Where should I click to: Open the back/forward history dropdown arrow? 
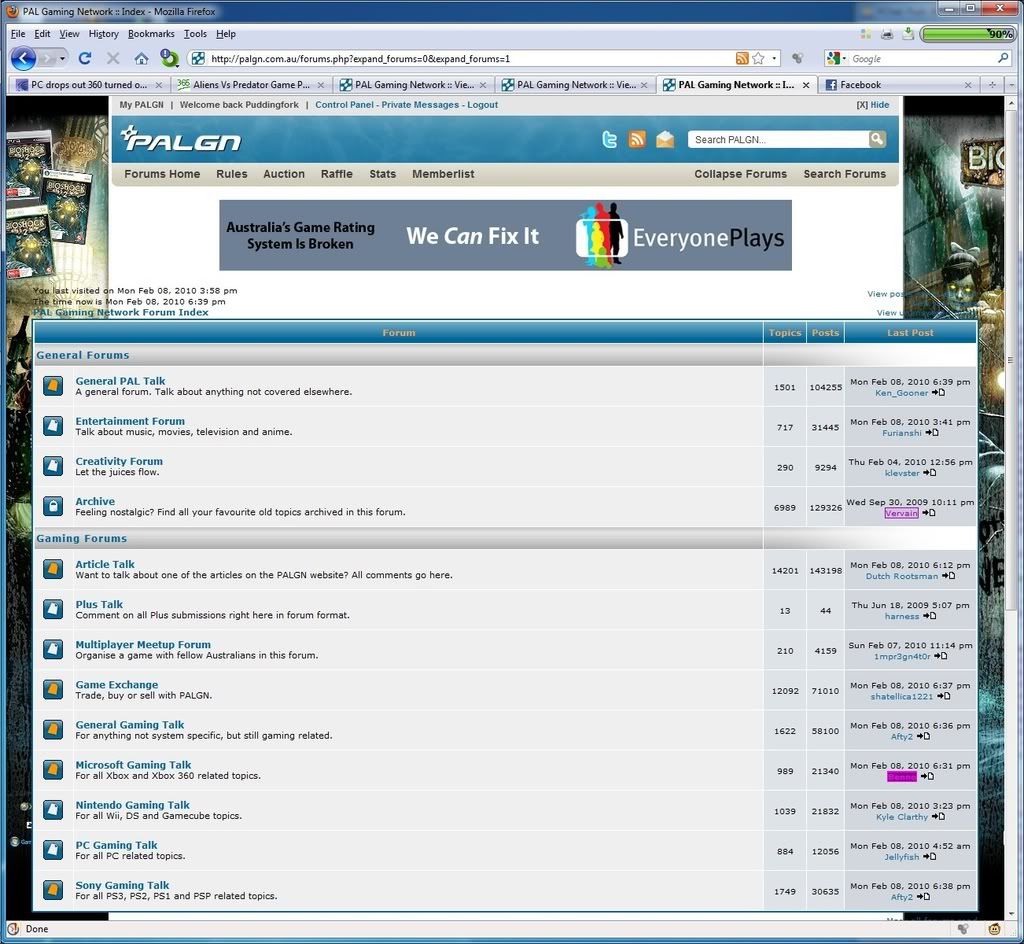pyautogui.click(x=62, y=59)
